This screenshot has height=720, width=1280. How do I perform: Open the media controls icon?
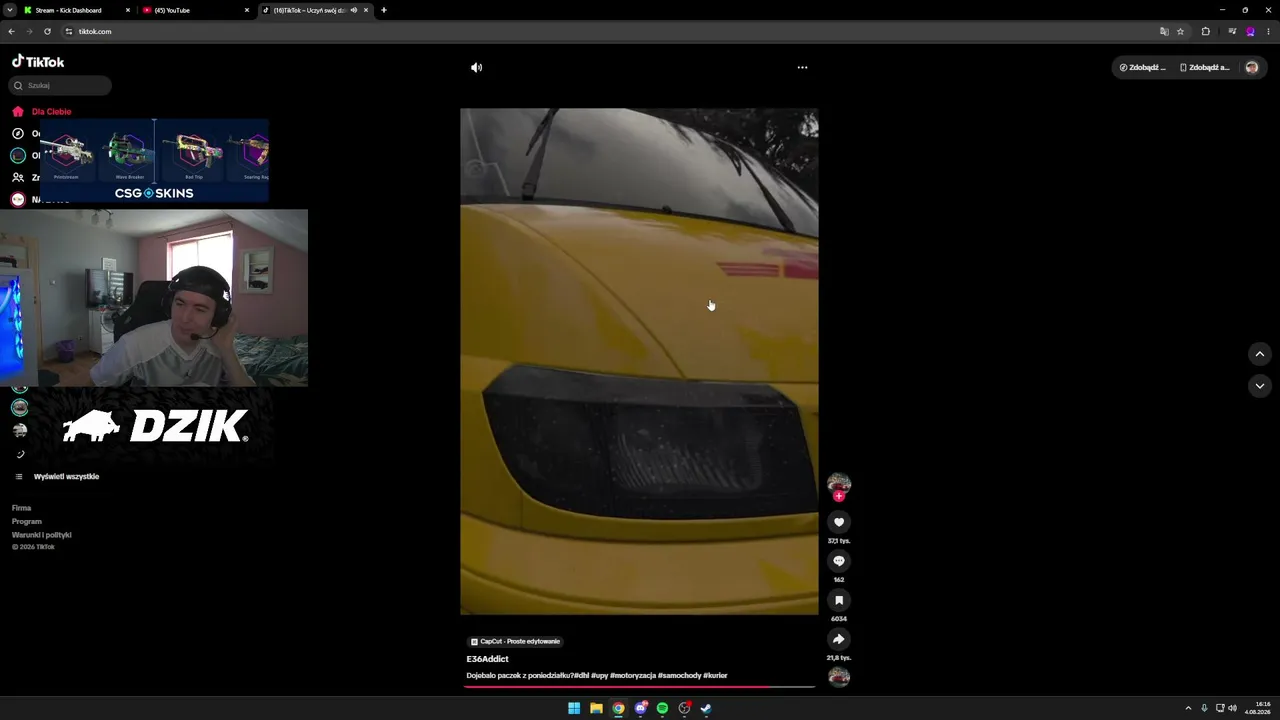pos(1232,31)
